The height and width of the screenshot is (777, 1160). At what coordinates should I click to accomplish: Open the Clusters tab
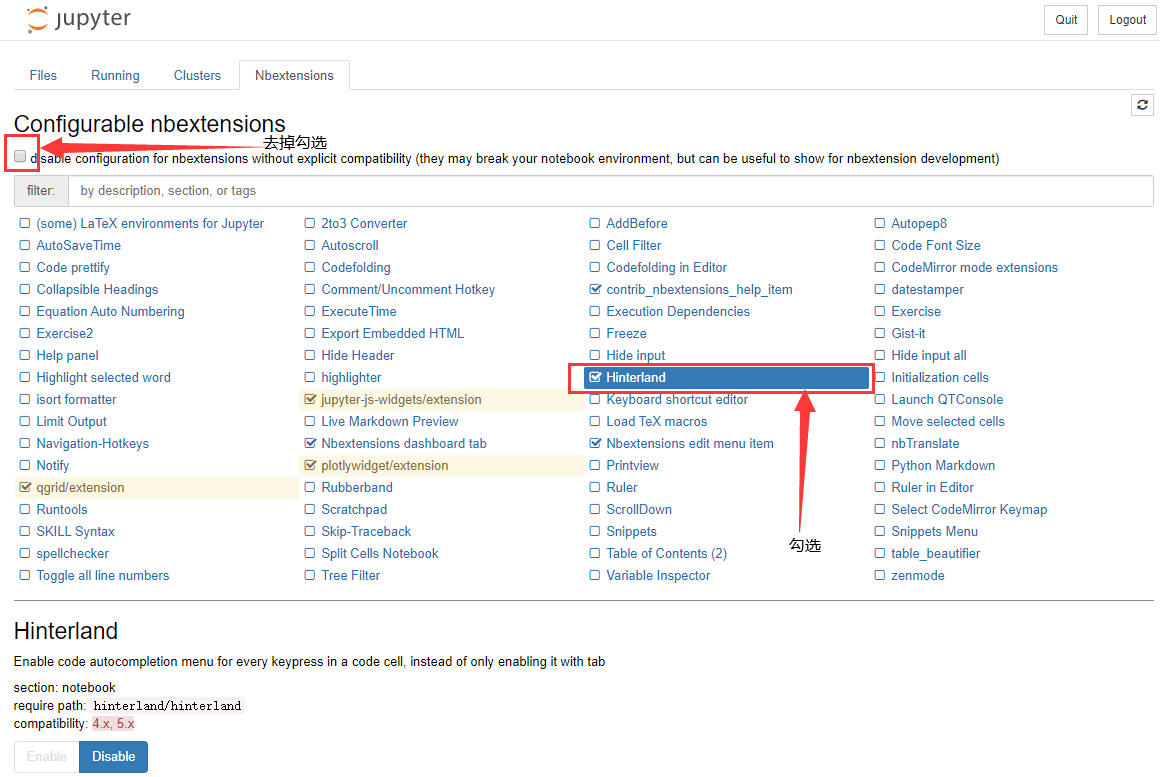[197, 75]
